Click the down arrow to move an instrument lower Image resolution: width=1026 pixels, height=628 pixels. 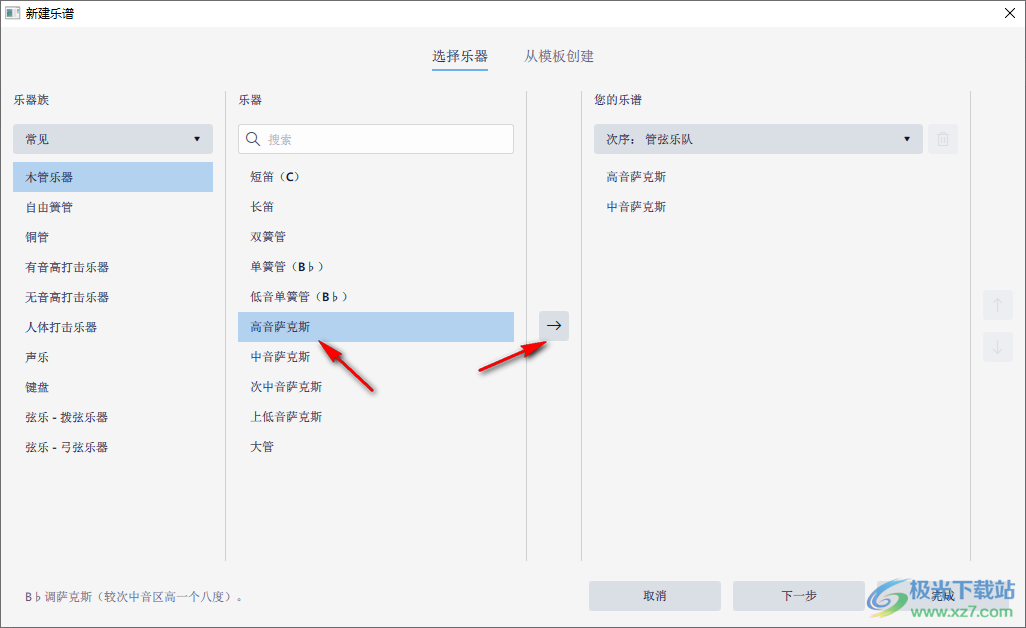tap(997, 347)
